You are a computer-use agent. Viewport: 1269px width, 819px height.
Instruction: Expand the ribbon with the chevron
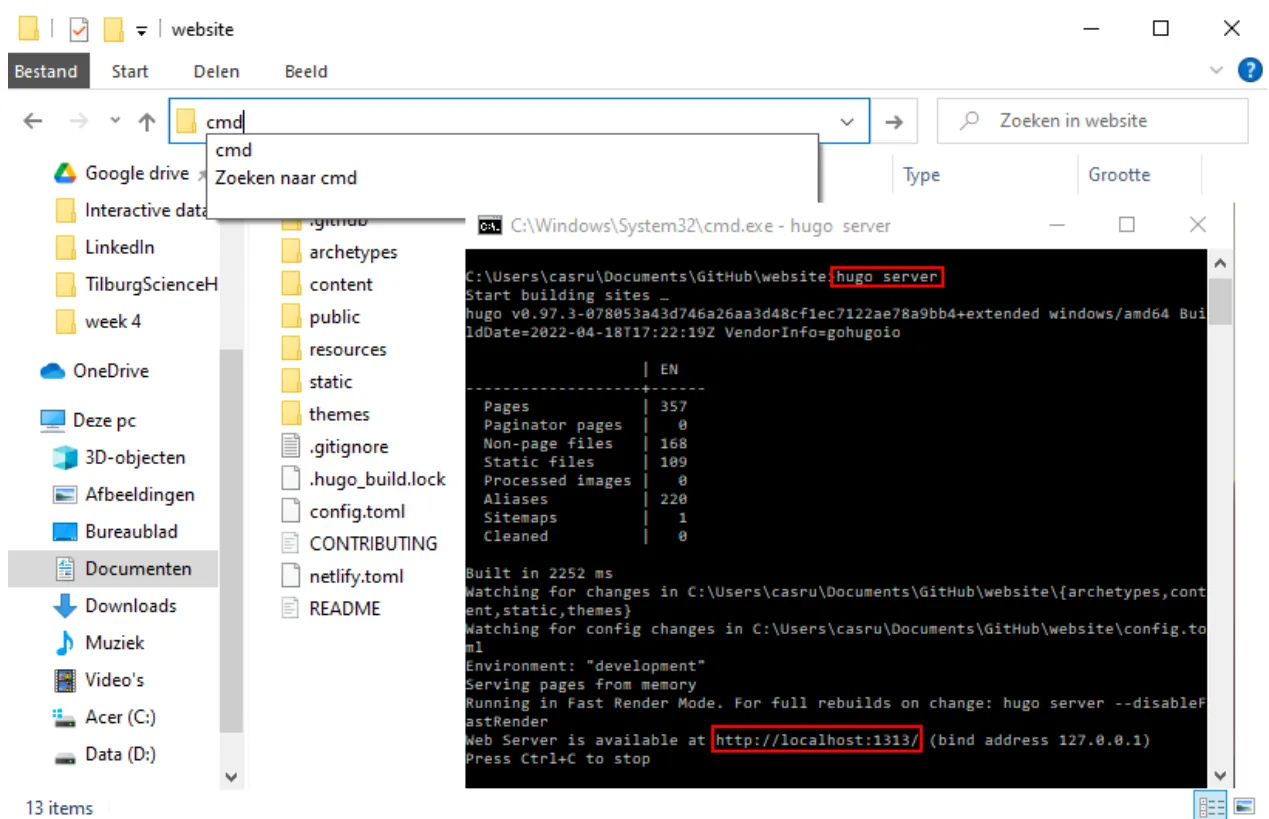[x=1217, y=70]
